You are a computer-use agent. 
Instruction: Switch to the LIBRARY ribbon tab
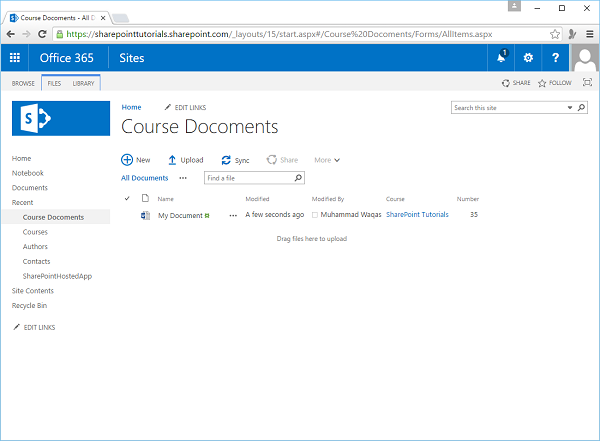click(83, 83)
